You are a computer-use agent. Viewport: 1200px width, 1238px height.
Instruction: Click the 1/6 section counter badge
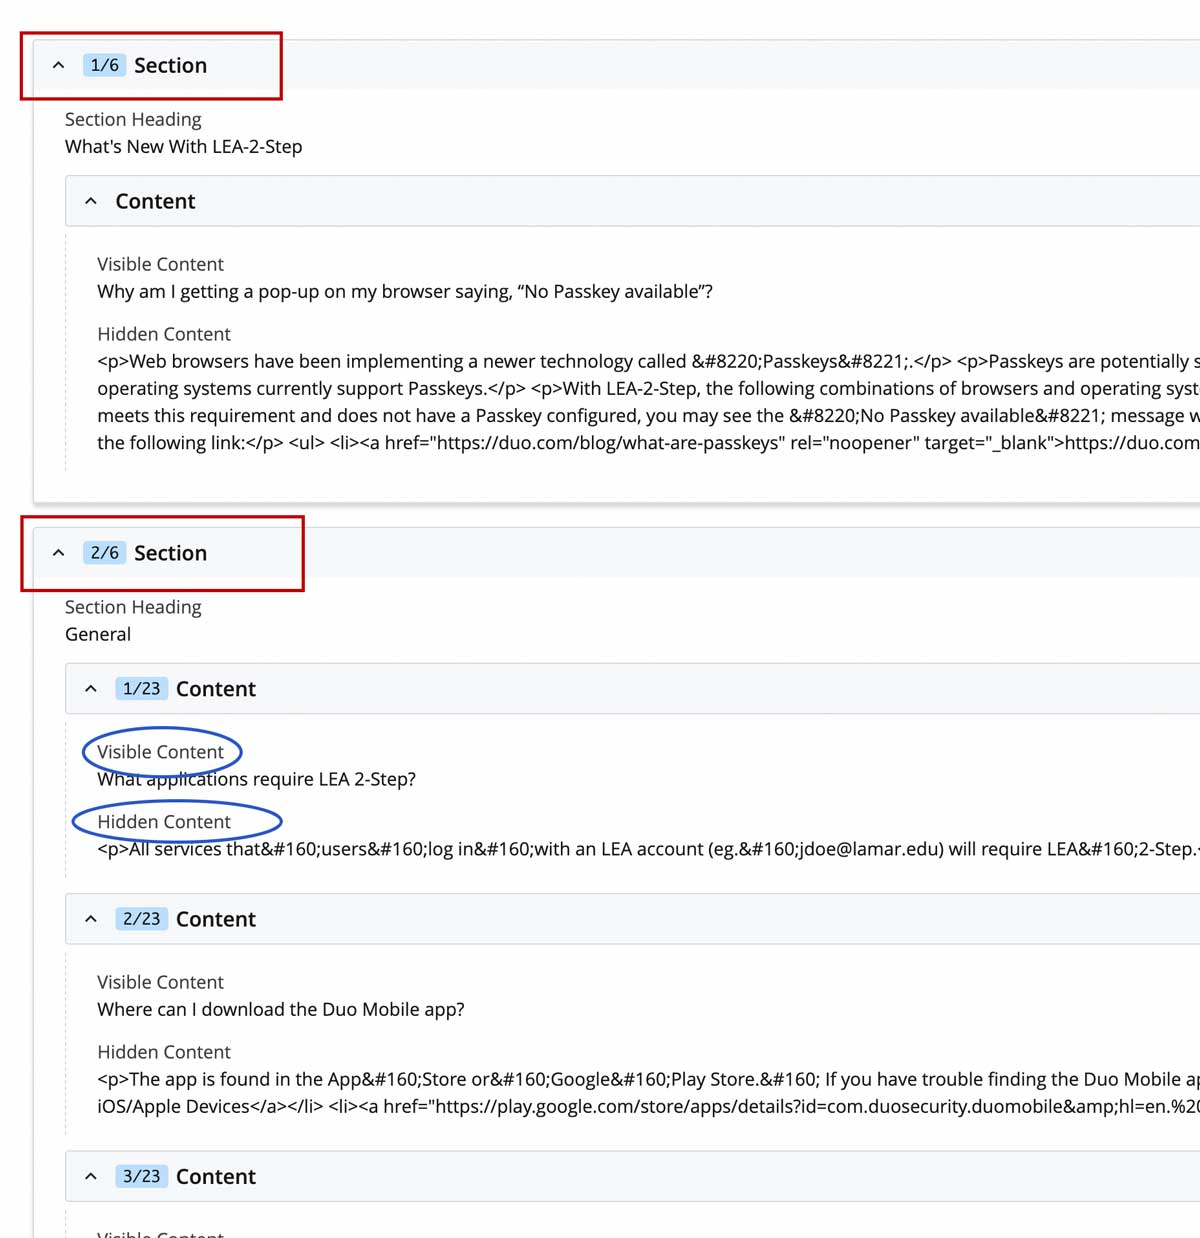click(x=104, y=66)
